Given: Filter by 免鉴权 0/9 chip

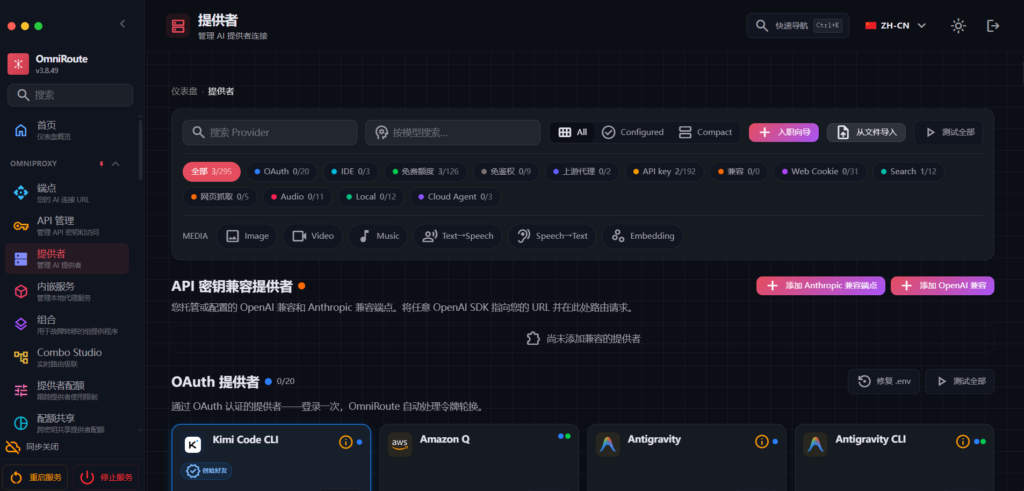Looking at the screenshot, I should [x=506, y=172].
